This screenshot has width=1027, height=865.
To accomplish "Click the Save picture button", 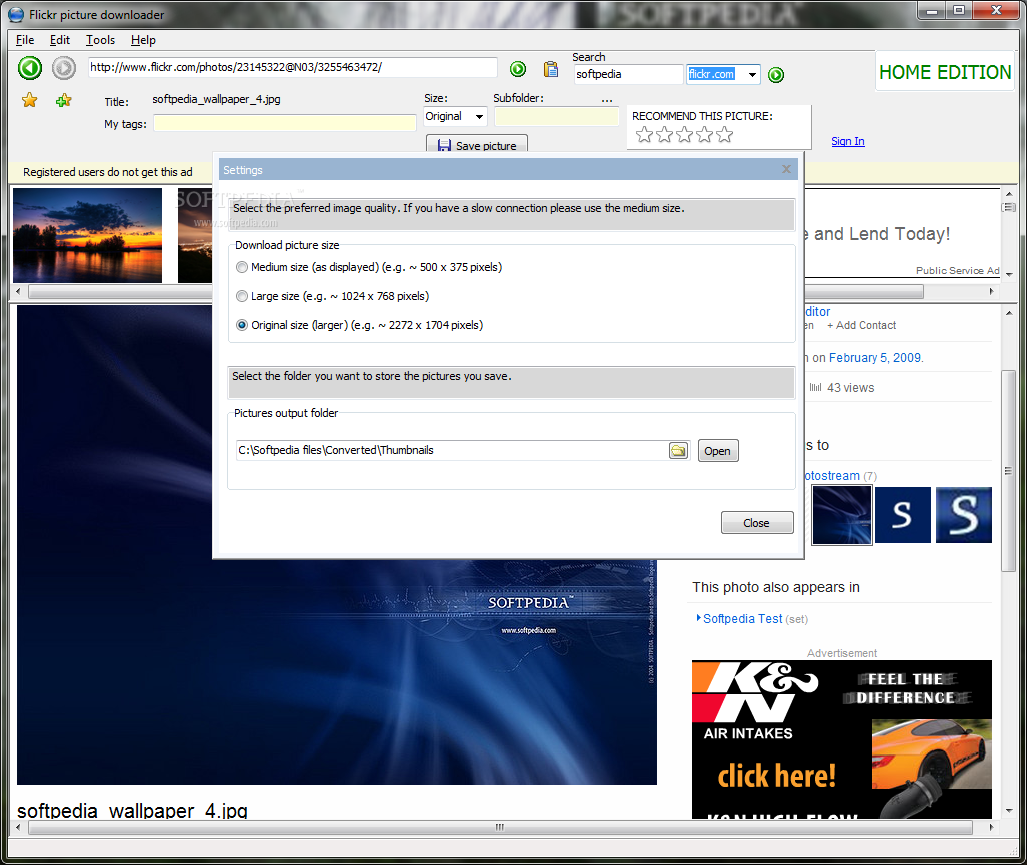I will (477, 144).
